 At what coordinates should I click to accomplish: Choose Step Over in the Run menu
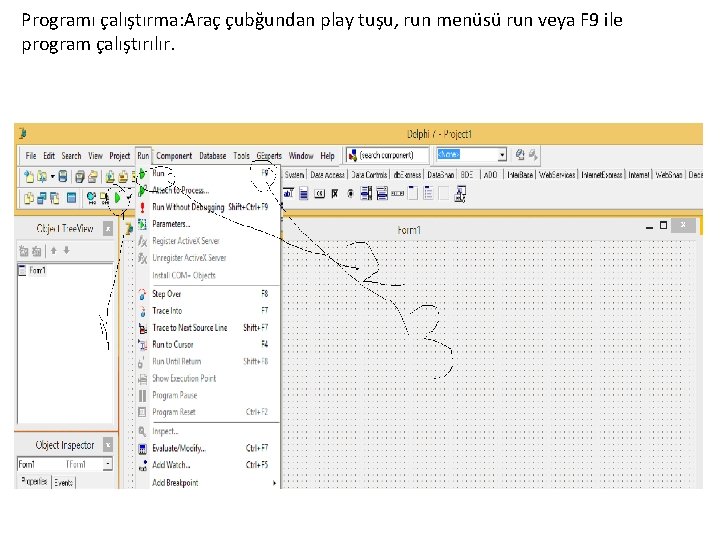coord(208,294)
